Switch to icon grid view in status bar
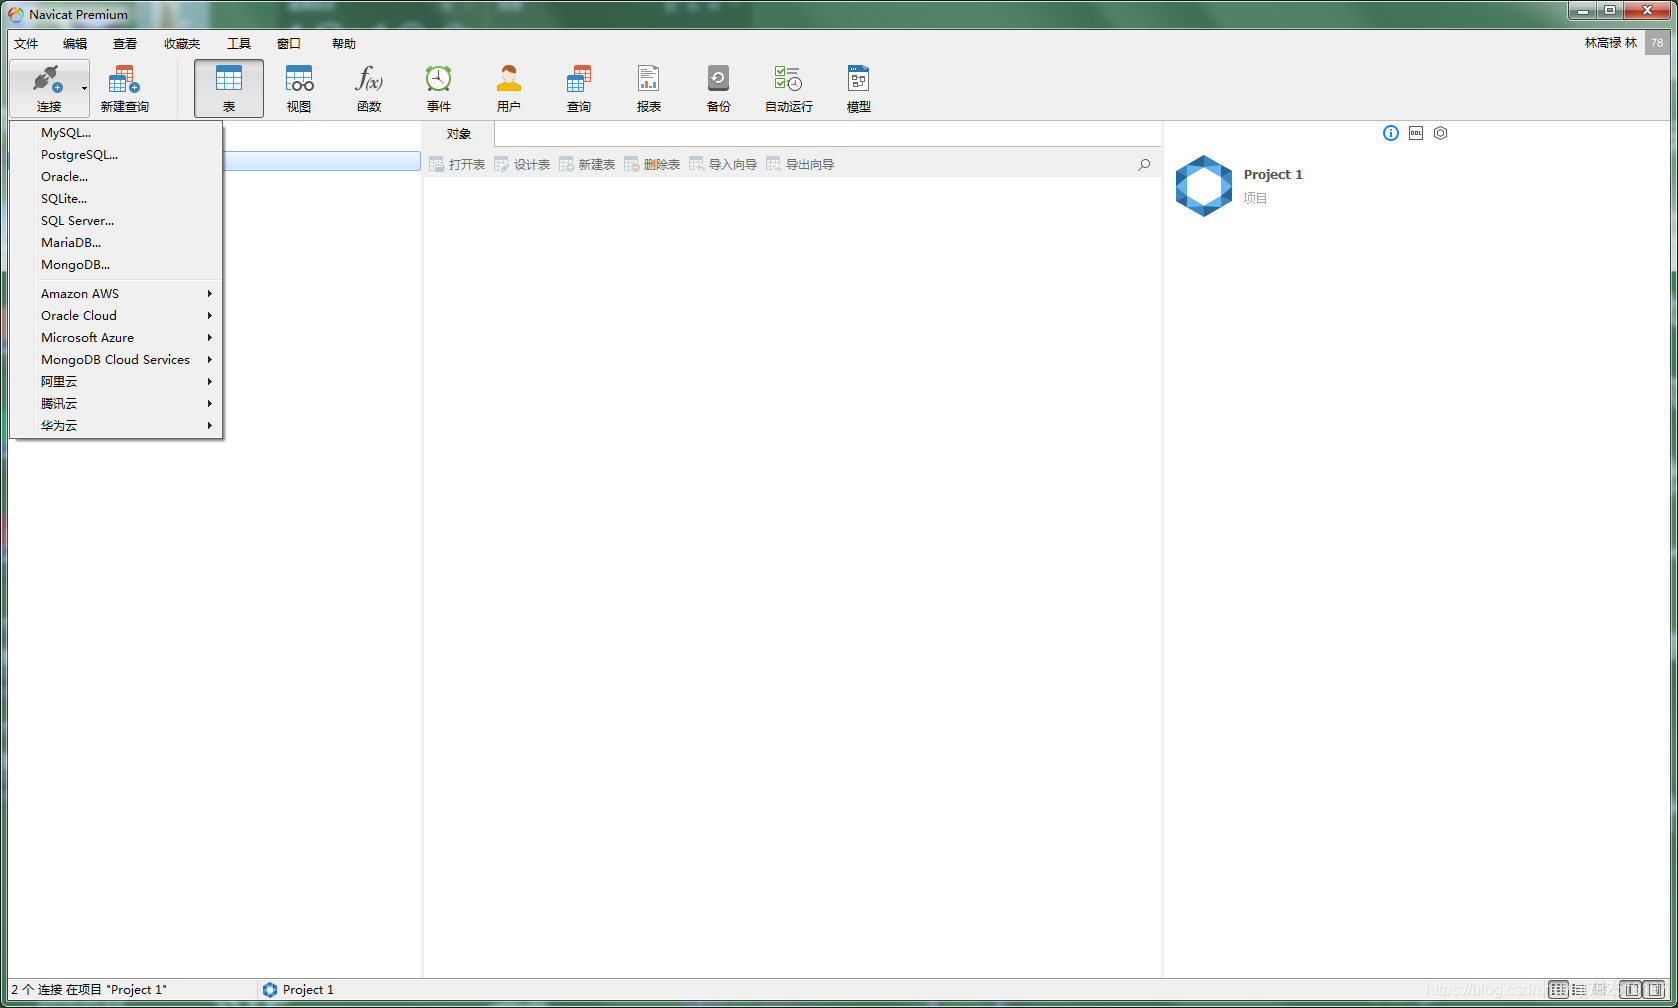 [x=1558, y=989]
